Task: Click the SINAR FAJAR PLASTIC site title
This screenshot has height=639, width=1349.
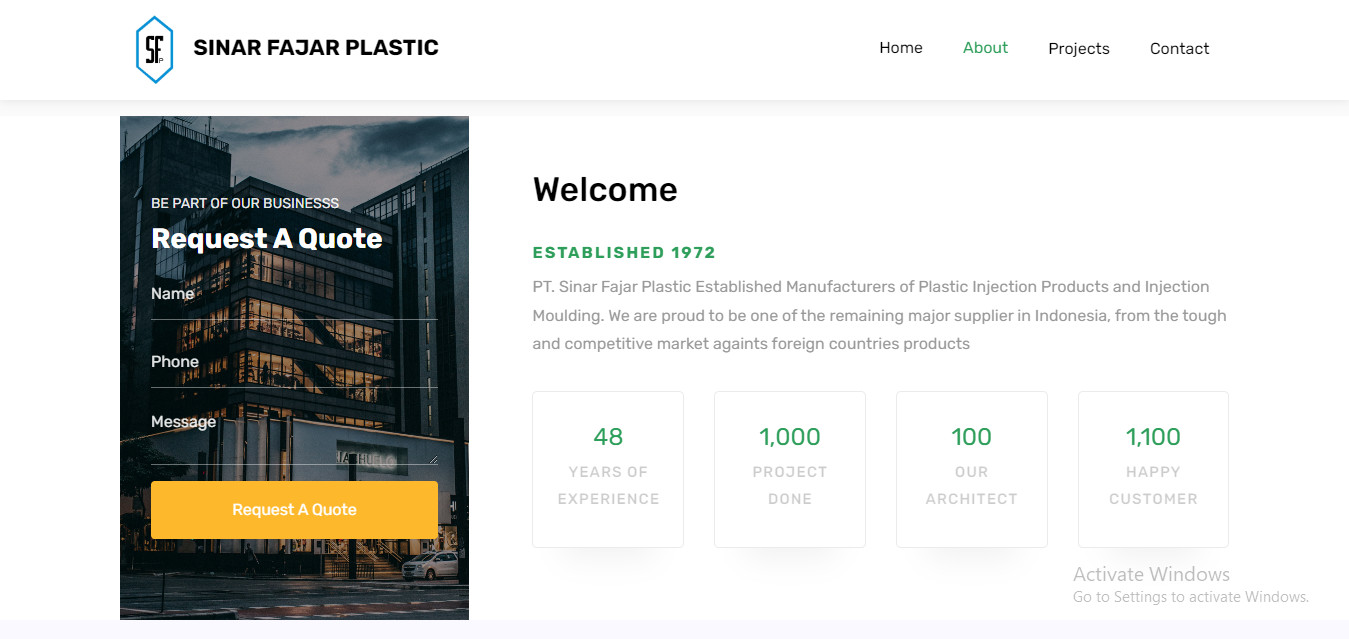Action: 315,48
